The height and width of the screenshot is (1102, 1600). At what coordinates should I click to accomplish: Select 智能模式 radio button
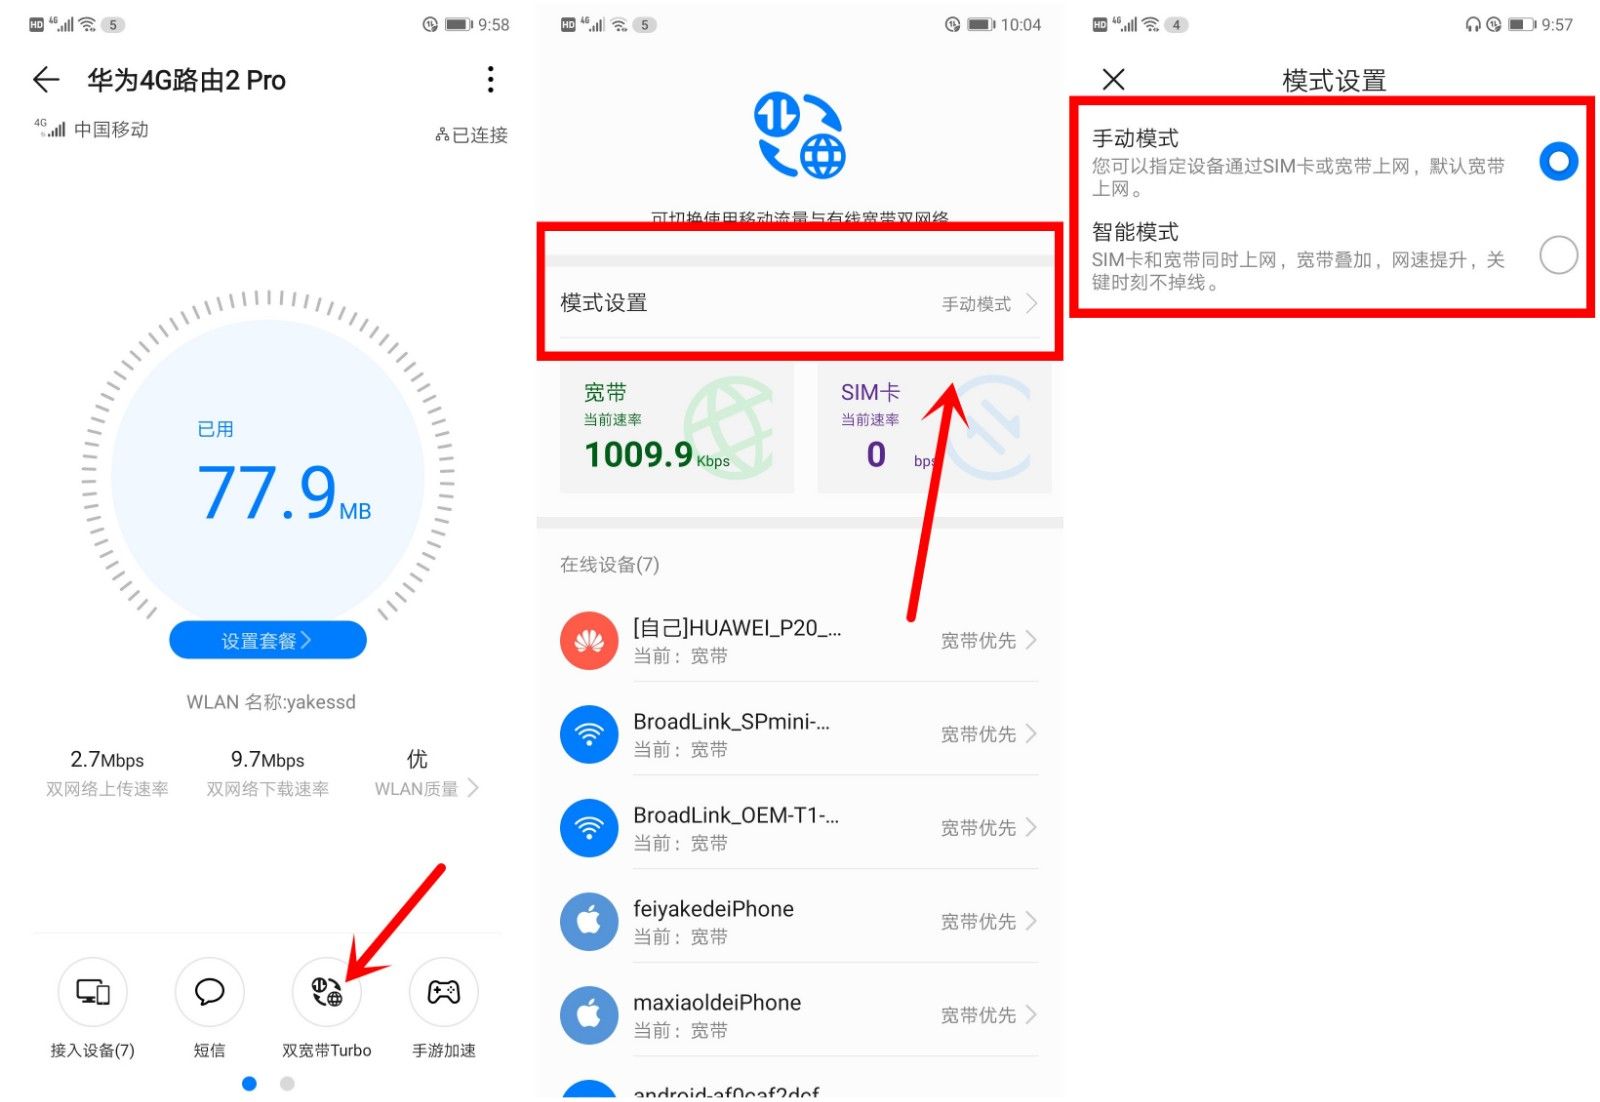tap(1558, 255)
